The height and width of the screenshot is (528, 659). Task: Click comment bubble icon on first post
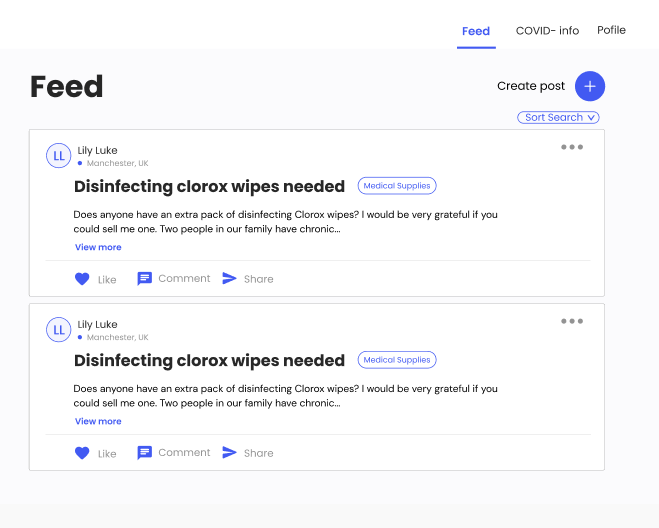click(145, 279)
